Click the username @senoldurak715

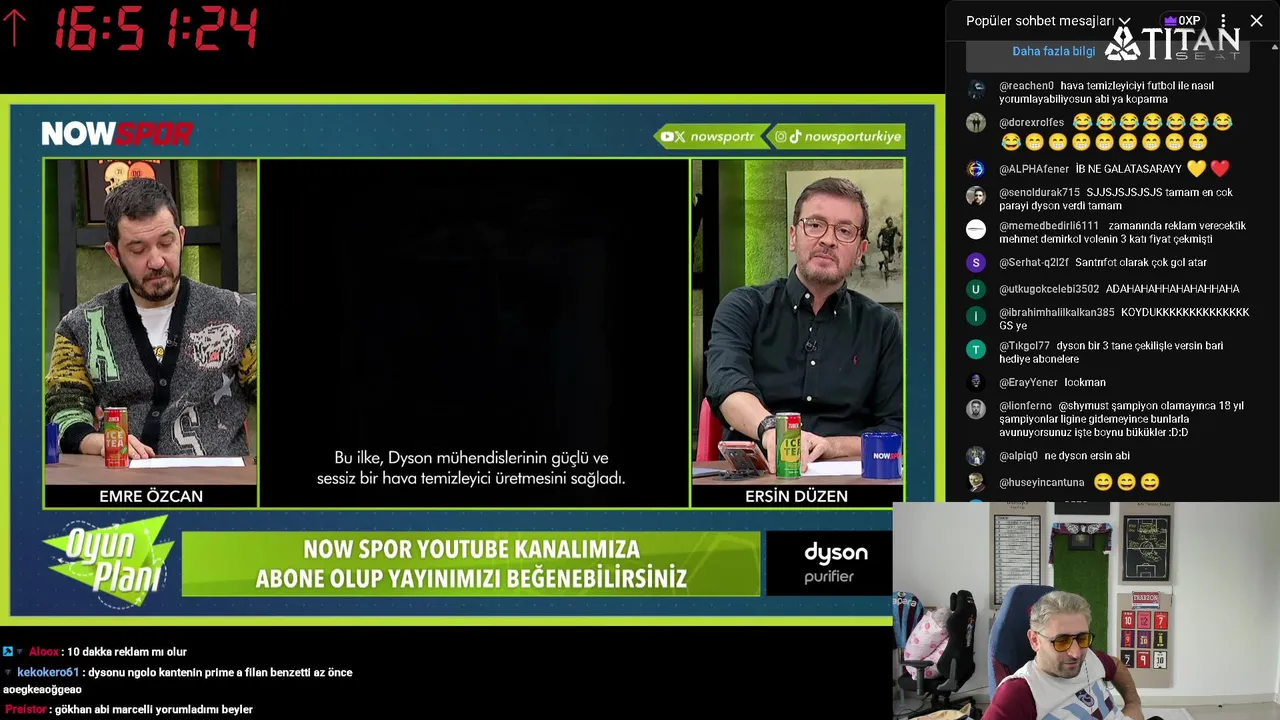[1039, 192]
